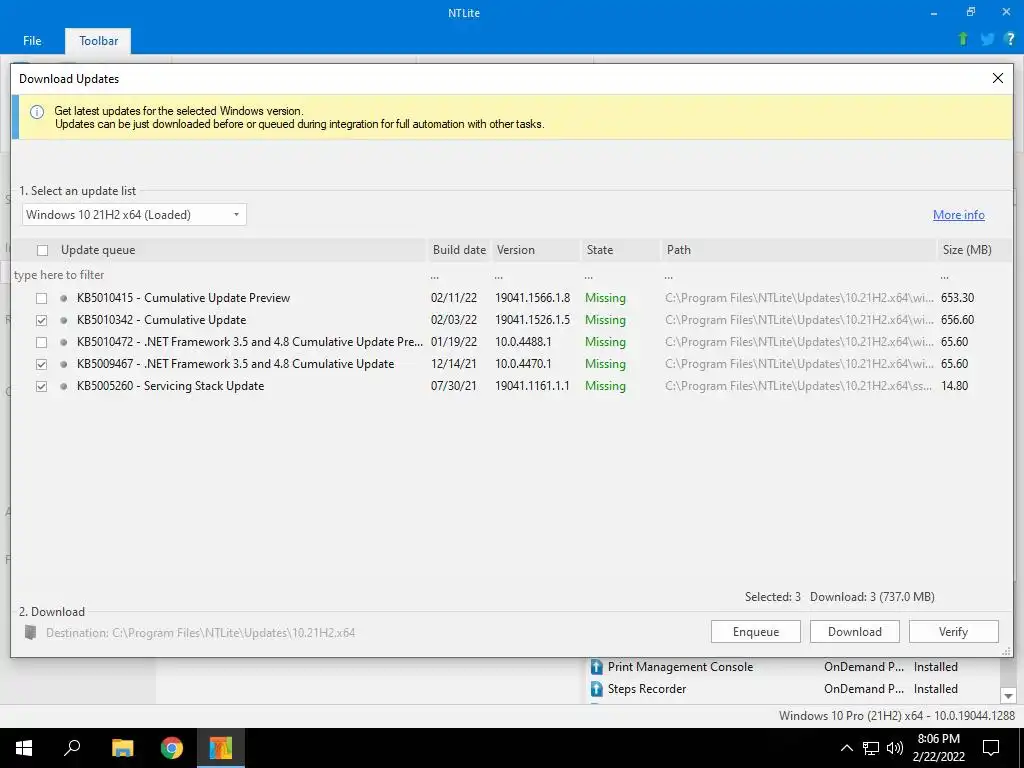Screen dimensions: 1024x768
Task: Click version '19041.1566.1.8'
Action: [x=532, y=298]
